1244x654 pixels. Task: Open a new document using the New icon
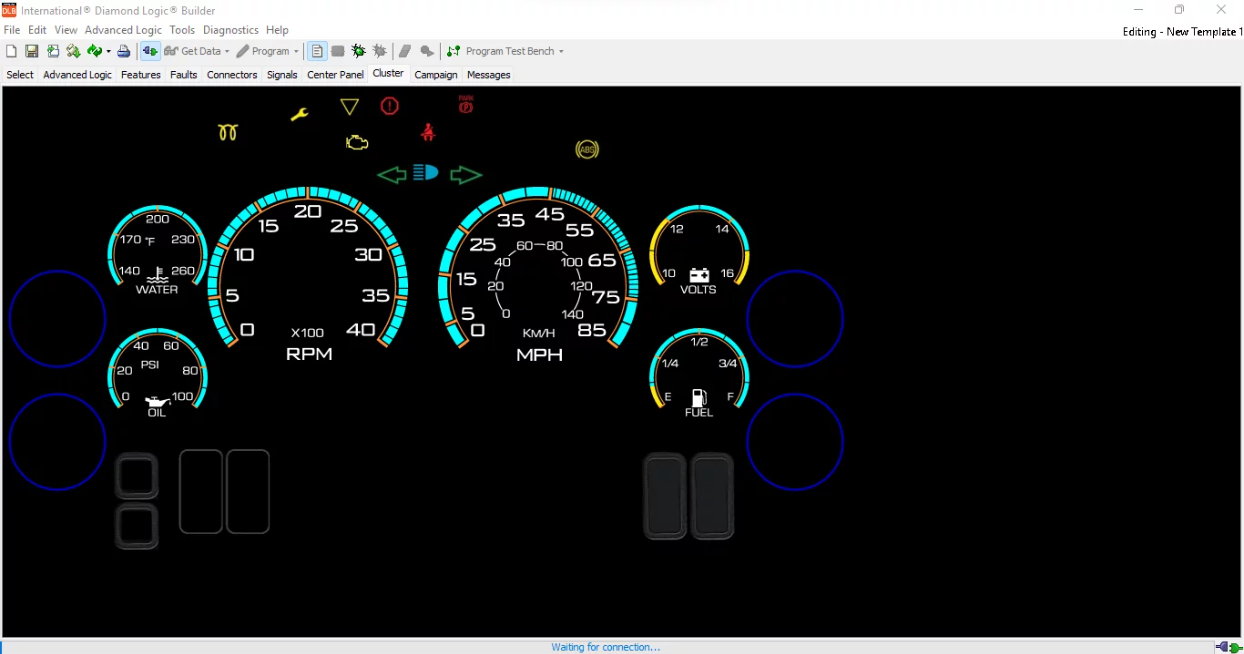point(11,50)
